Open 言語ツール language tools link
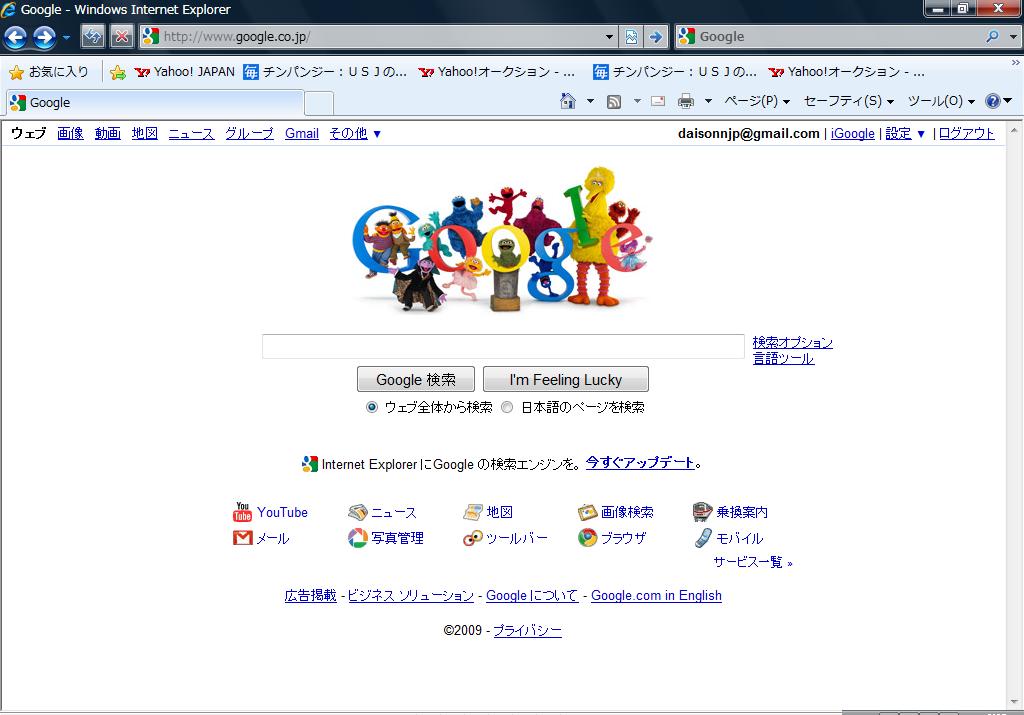The image size is (1024, 715). [x=783, y=358]
